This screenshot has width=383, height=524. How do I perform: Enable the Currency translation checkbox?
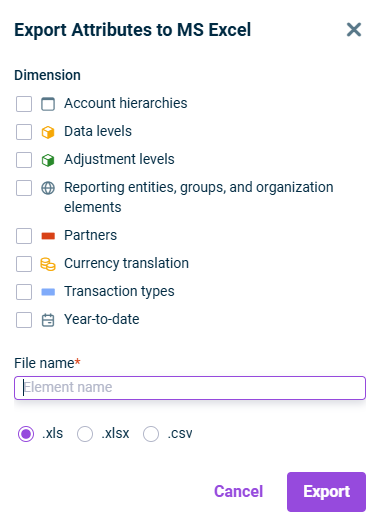(x=24, y=264)
